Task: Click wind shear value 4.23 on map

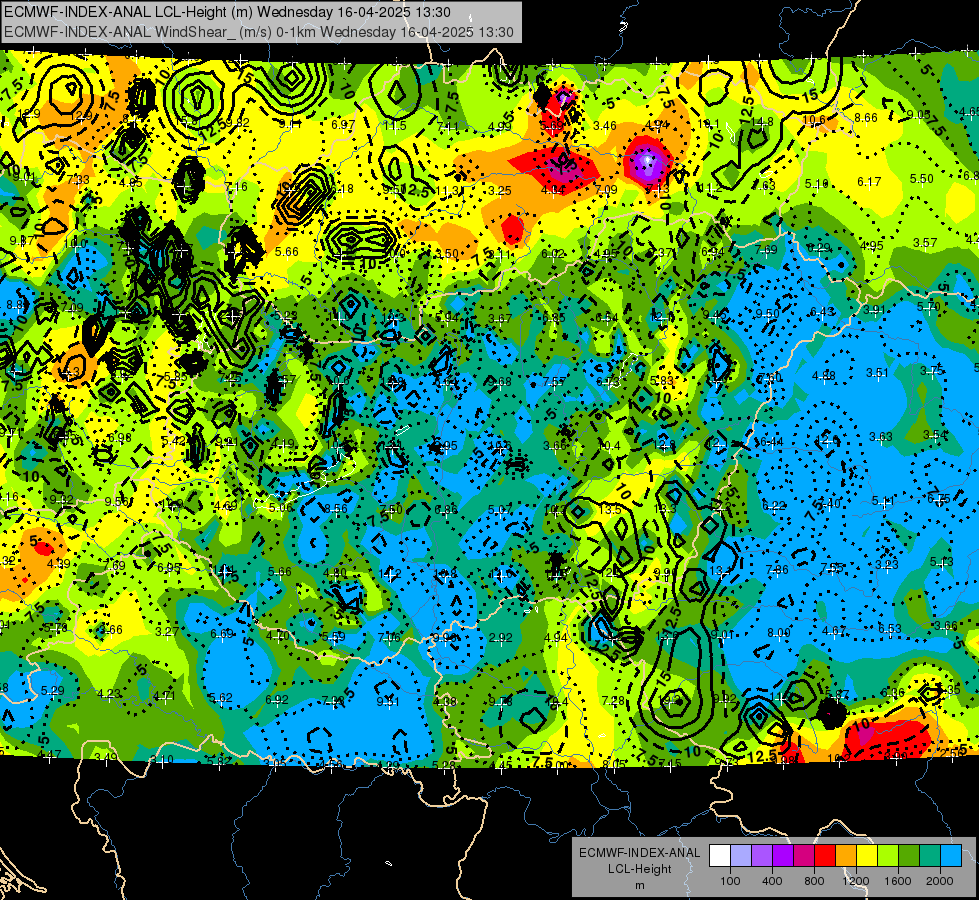Action: (x=109, y=694)
